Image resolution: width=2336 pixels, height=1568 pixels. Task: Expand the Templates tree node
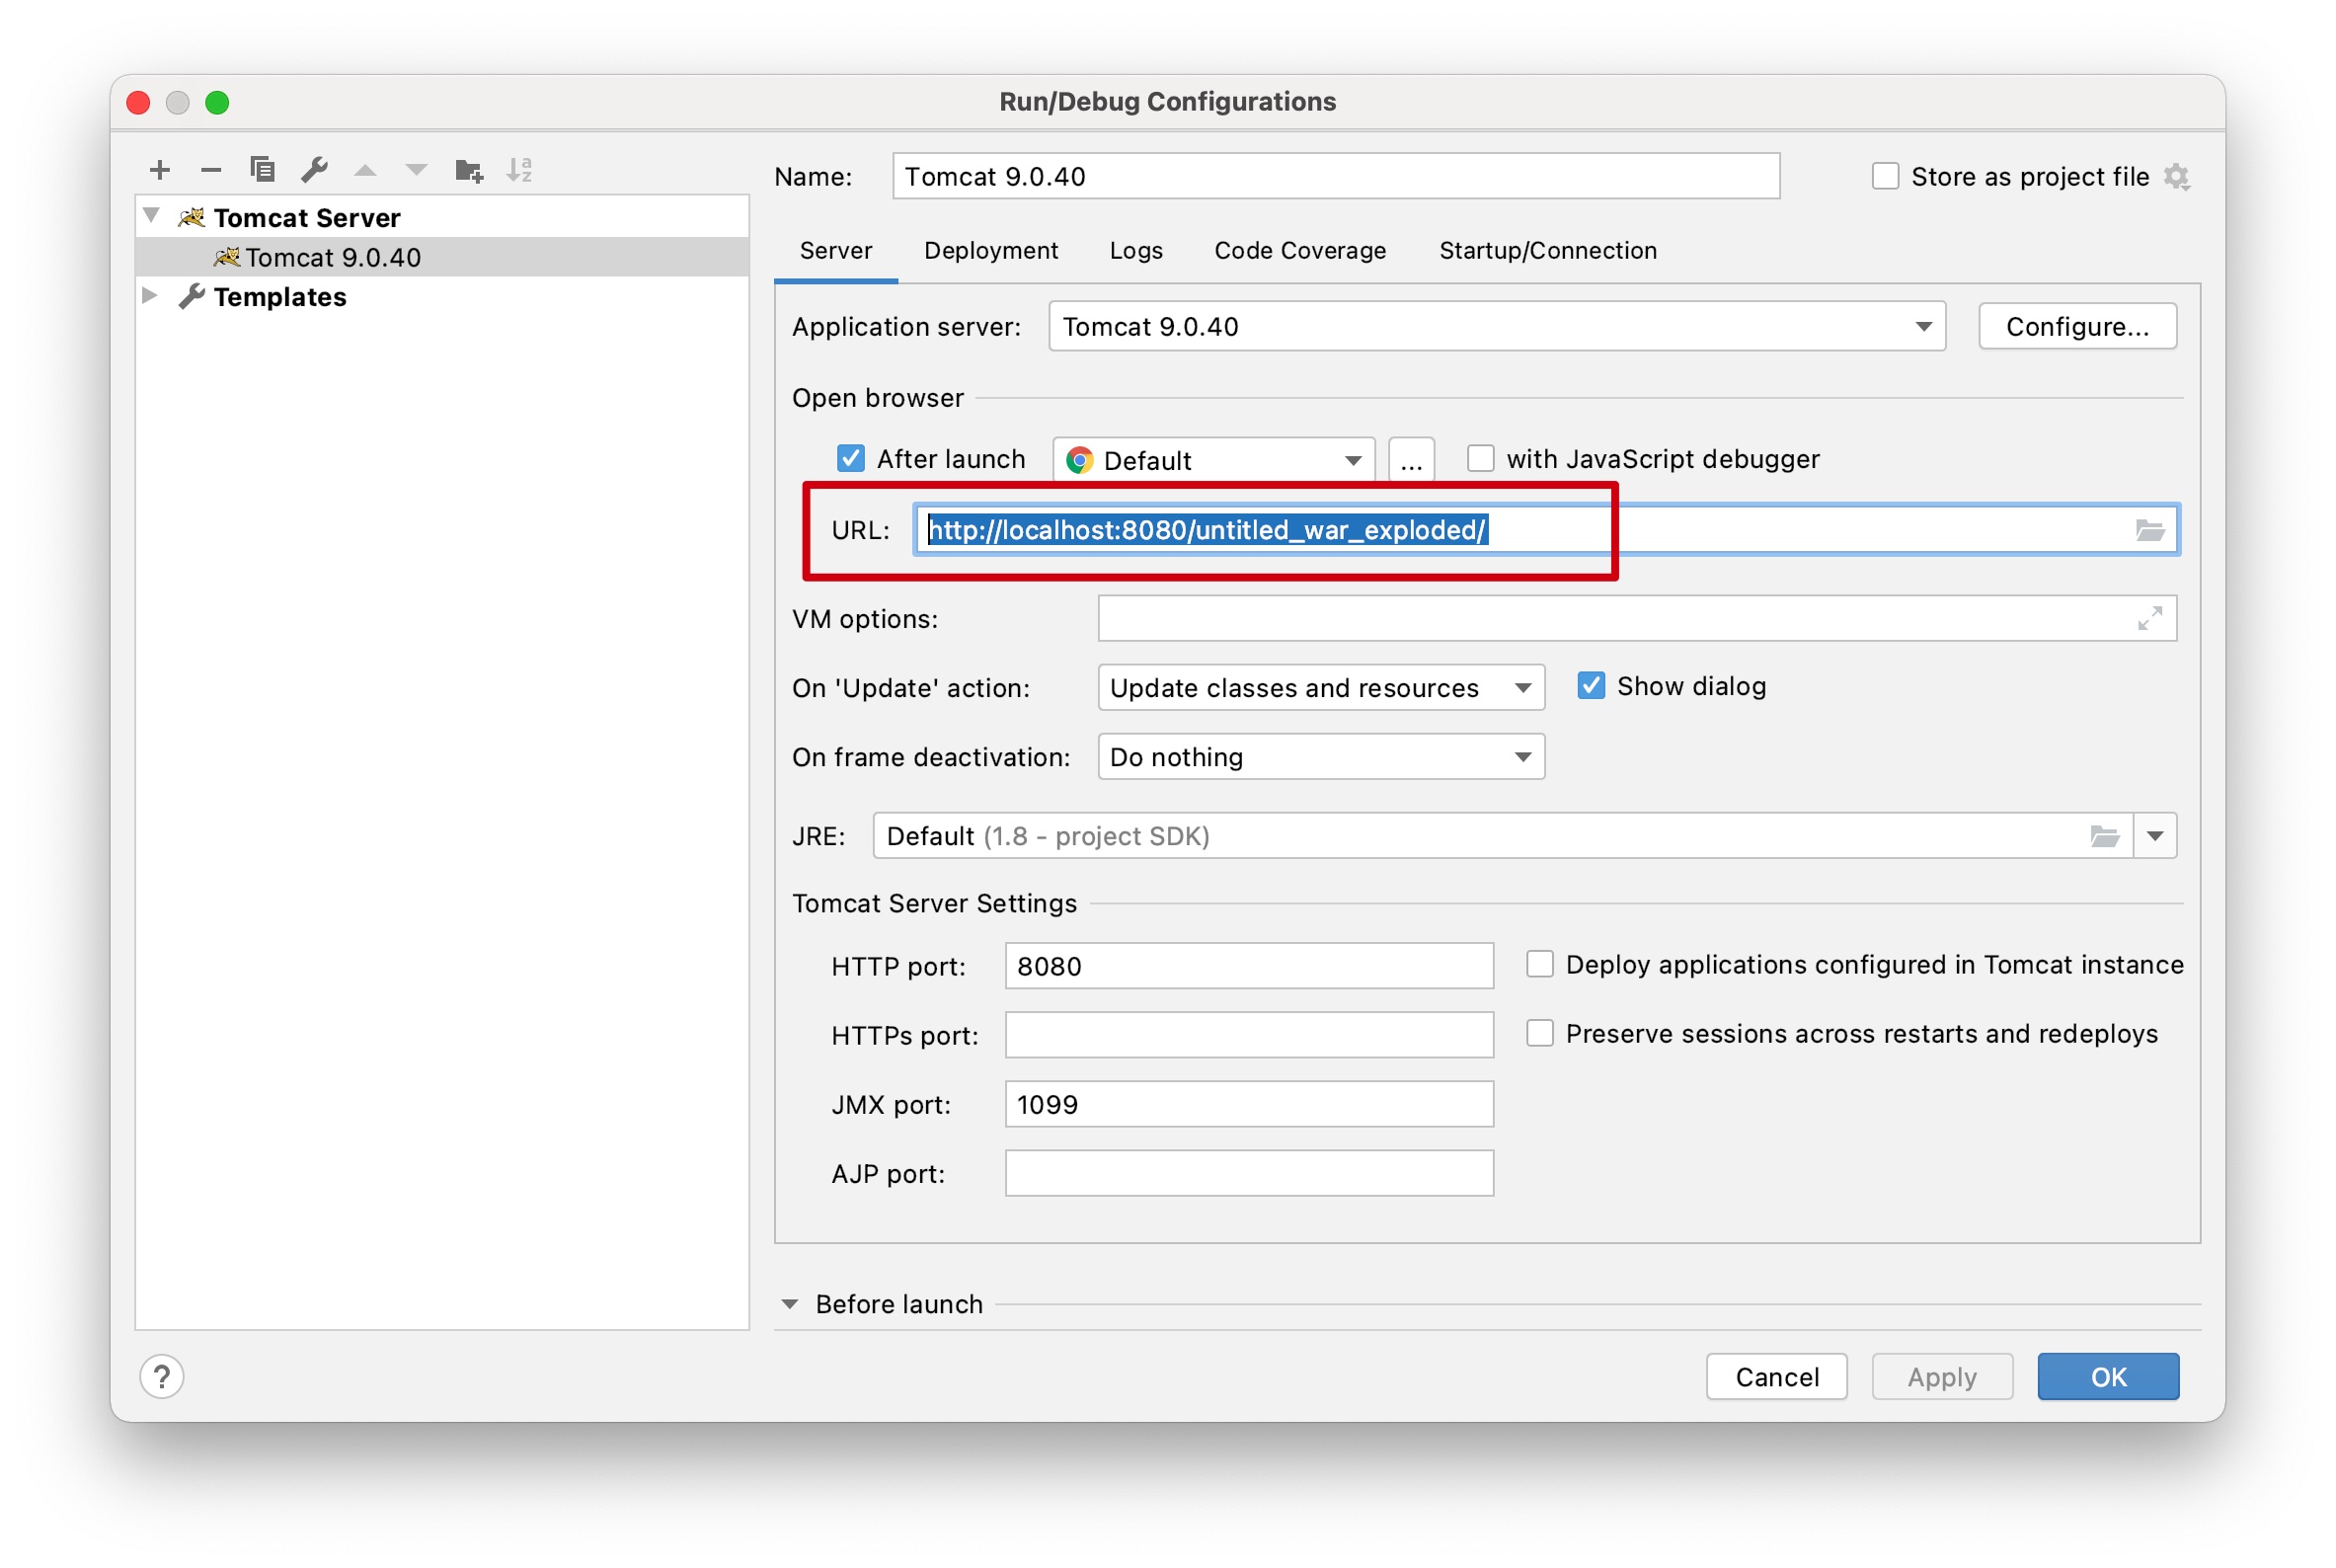point(150,295)
